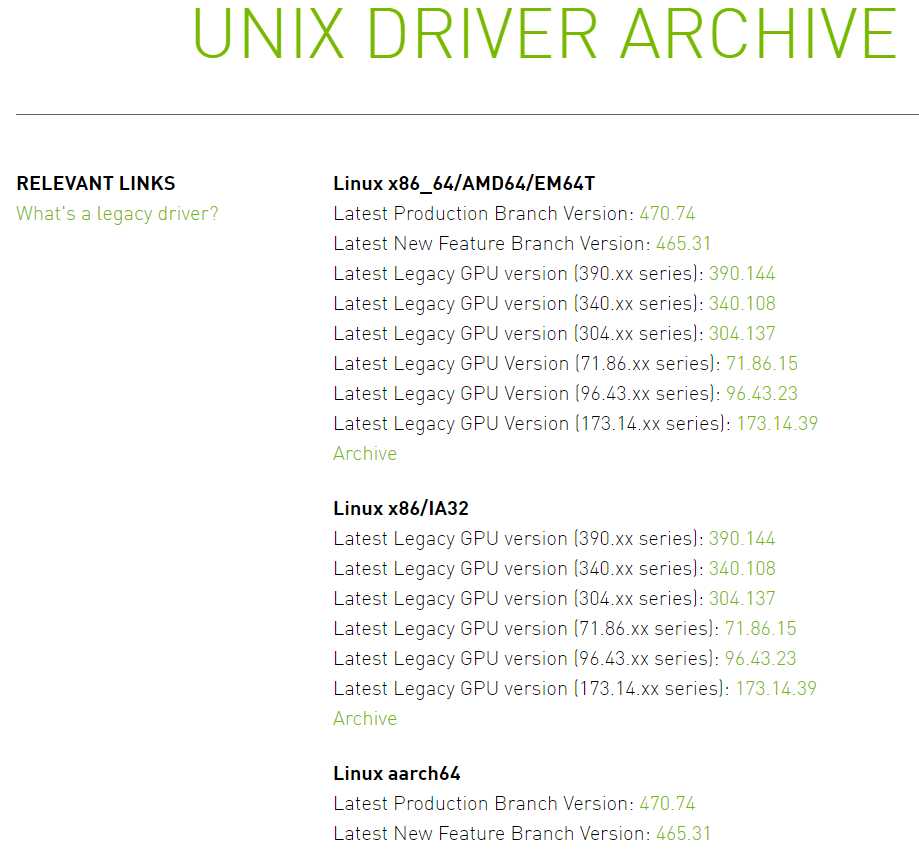Open the "What's a legacy driver?" link
The width and height of the screenshot is (919, 854).
(x=117, y=214)
